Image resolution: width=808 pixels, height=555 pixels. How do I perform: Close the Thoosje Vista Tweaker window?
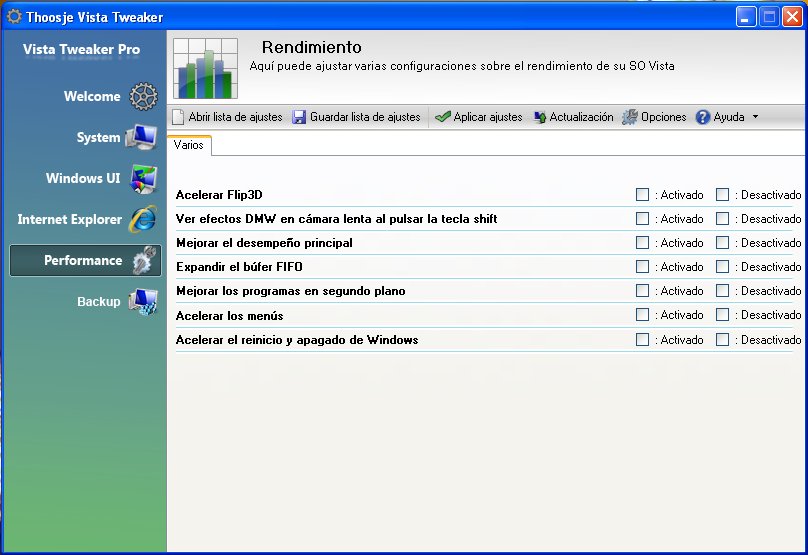coord(792,17)
